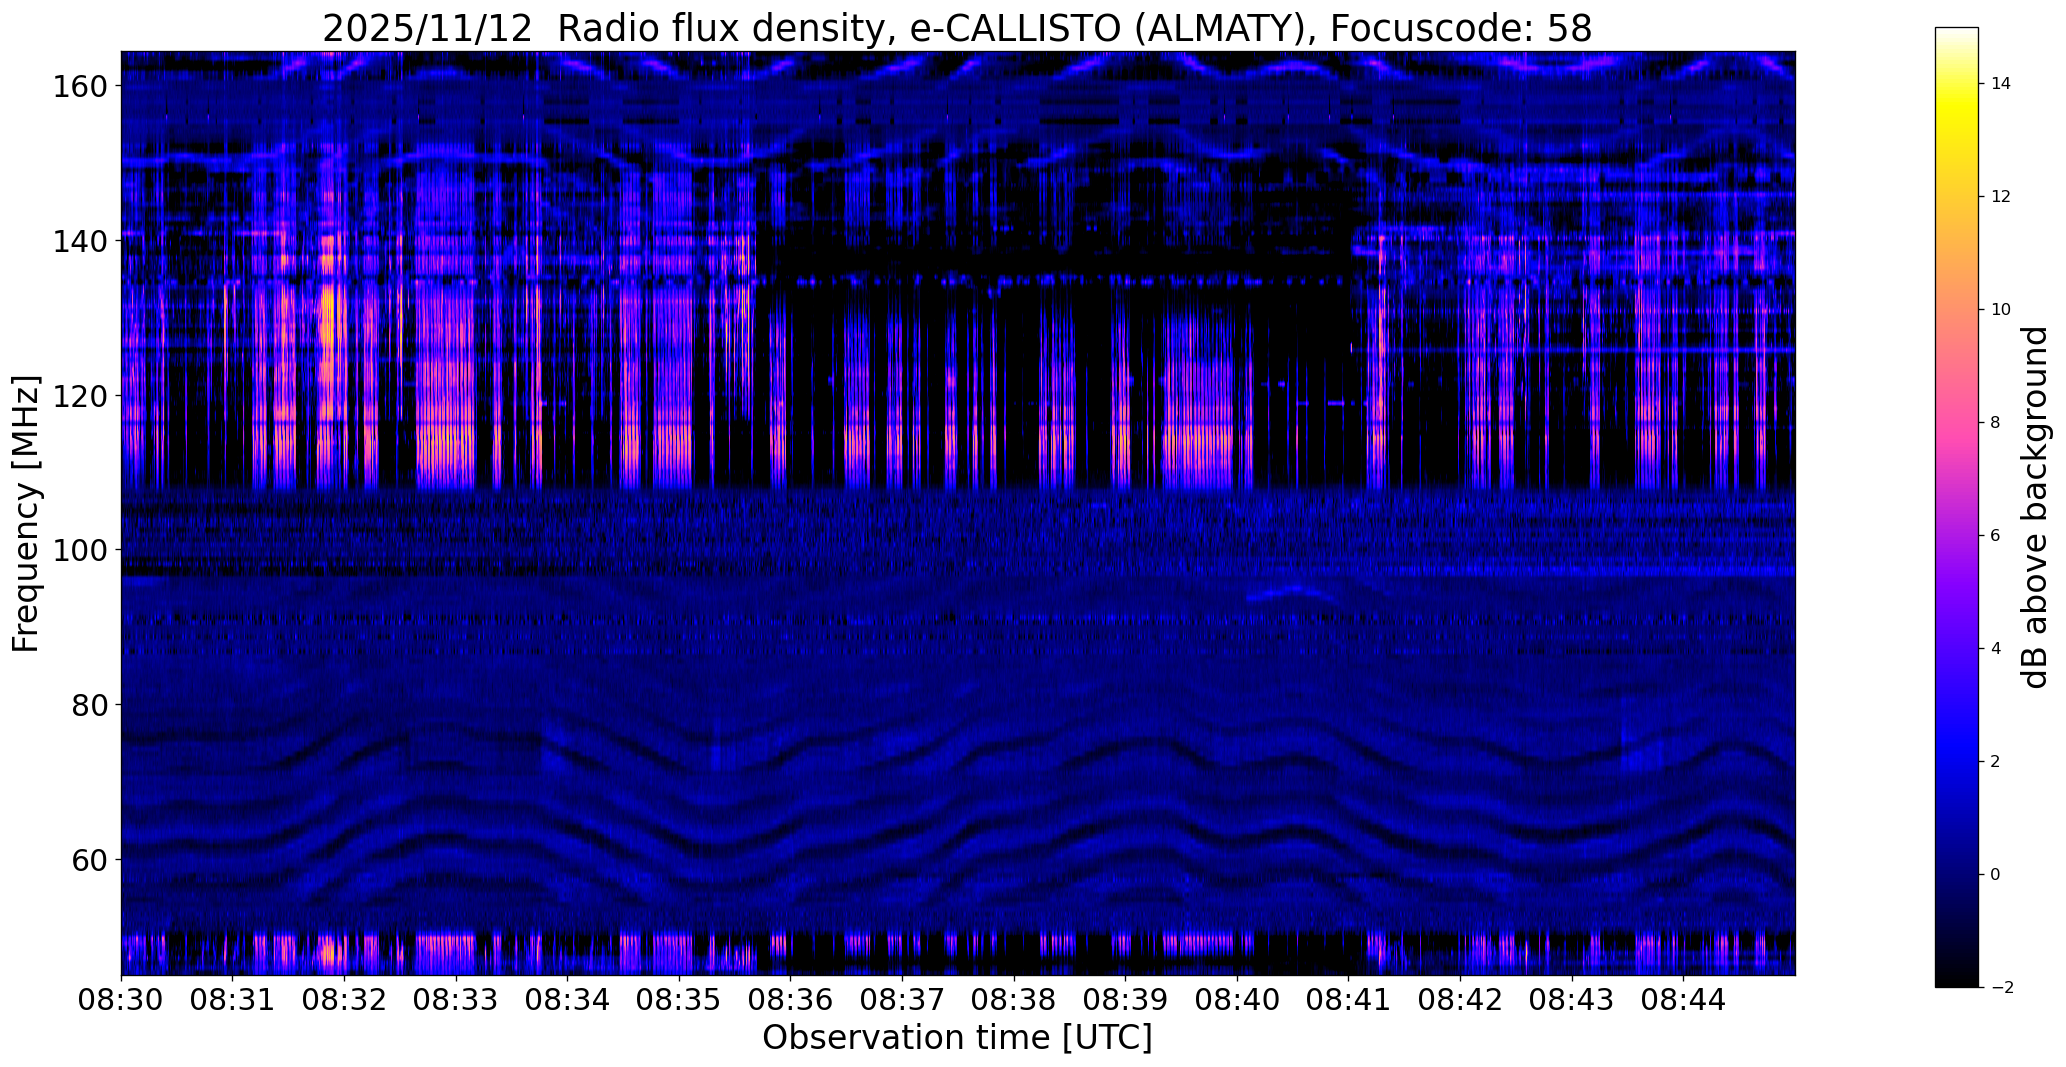Click the 08:42 time tick label

click(x=1460, y=1001)
